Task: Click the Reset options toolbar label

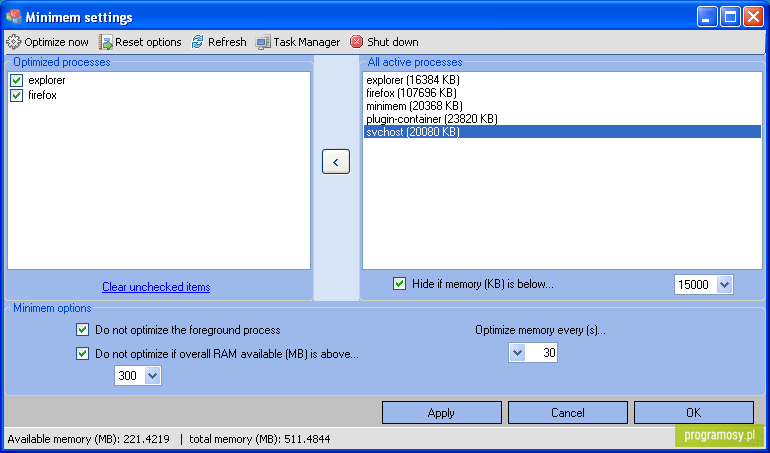Action: click(148, 42)
